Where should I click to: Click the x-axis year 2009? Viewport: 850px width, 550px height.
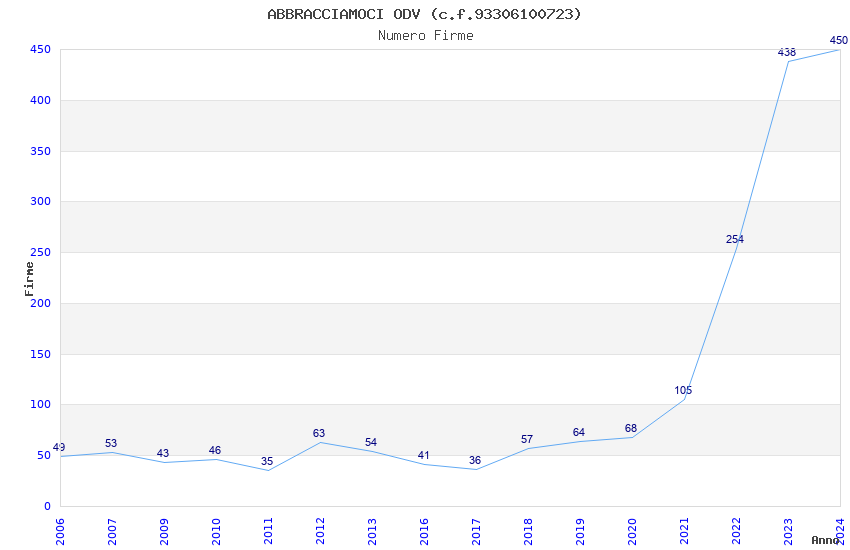164,532
